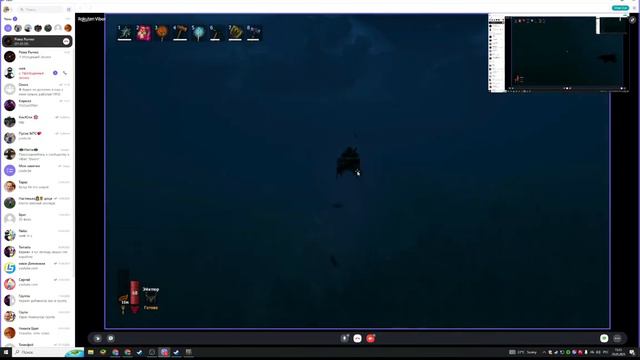Click the self-view picture-in-picture thumbnail

point(558,53)
